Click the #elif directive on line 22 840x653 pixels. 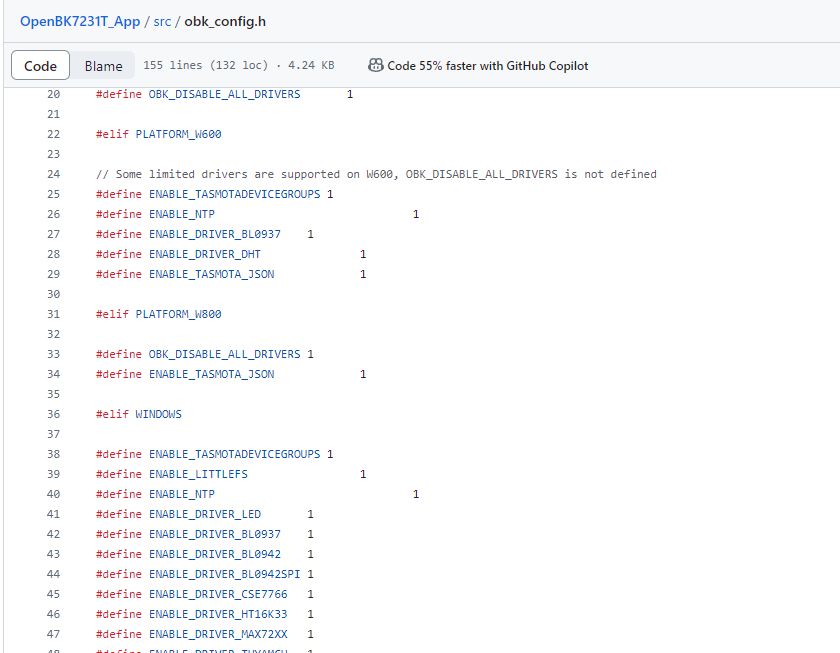pos(112,134)
